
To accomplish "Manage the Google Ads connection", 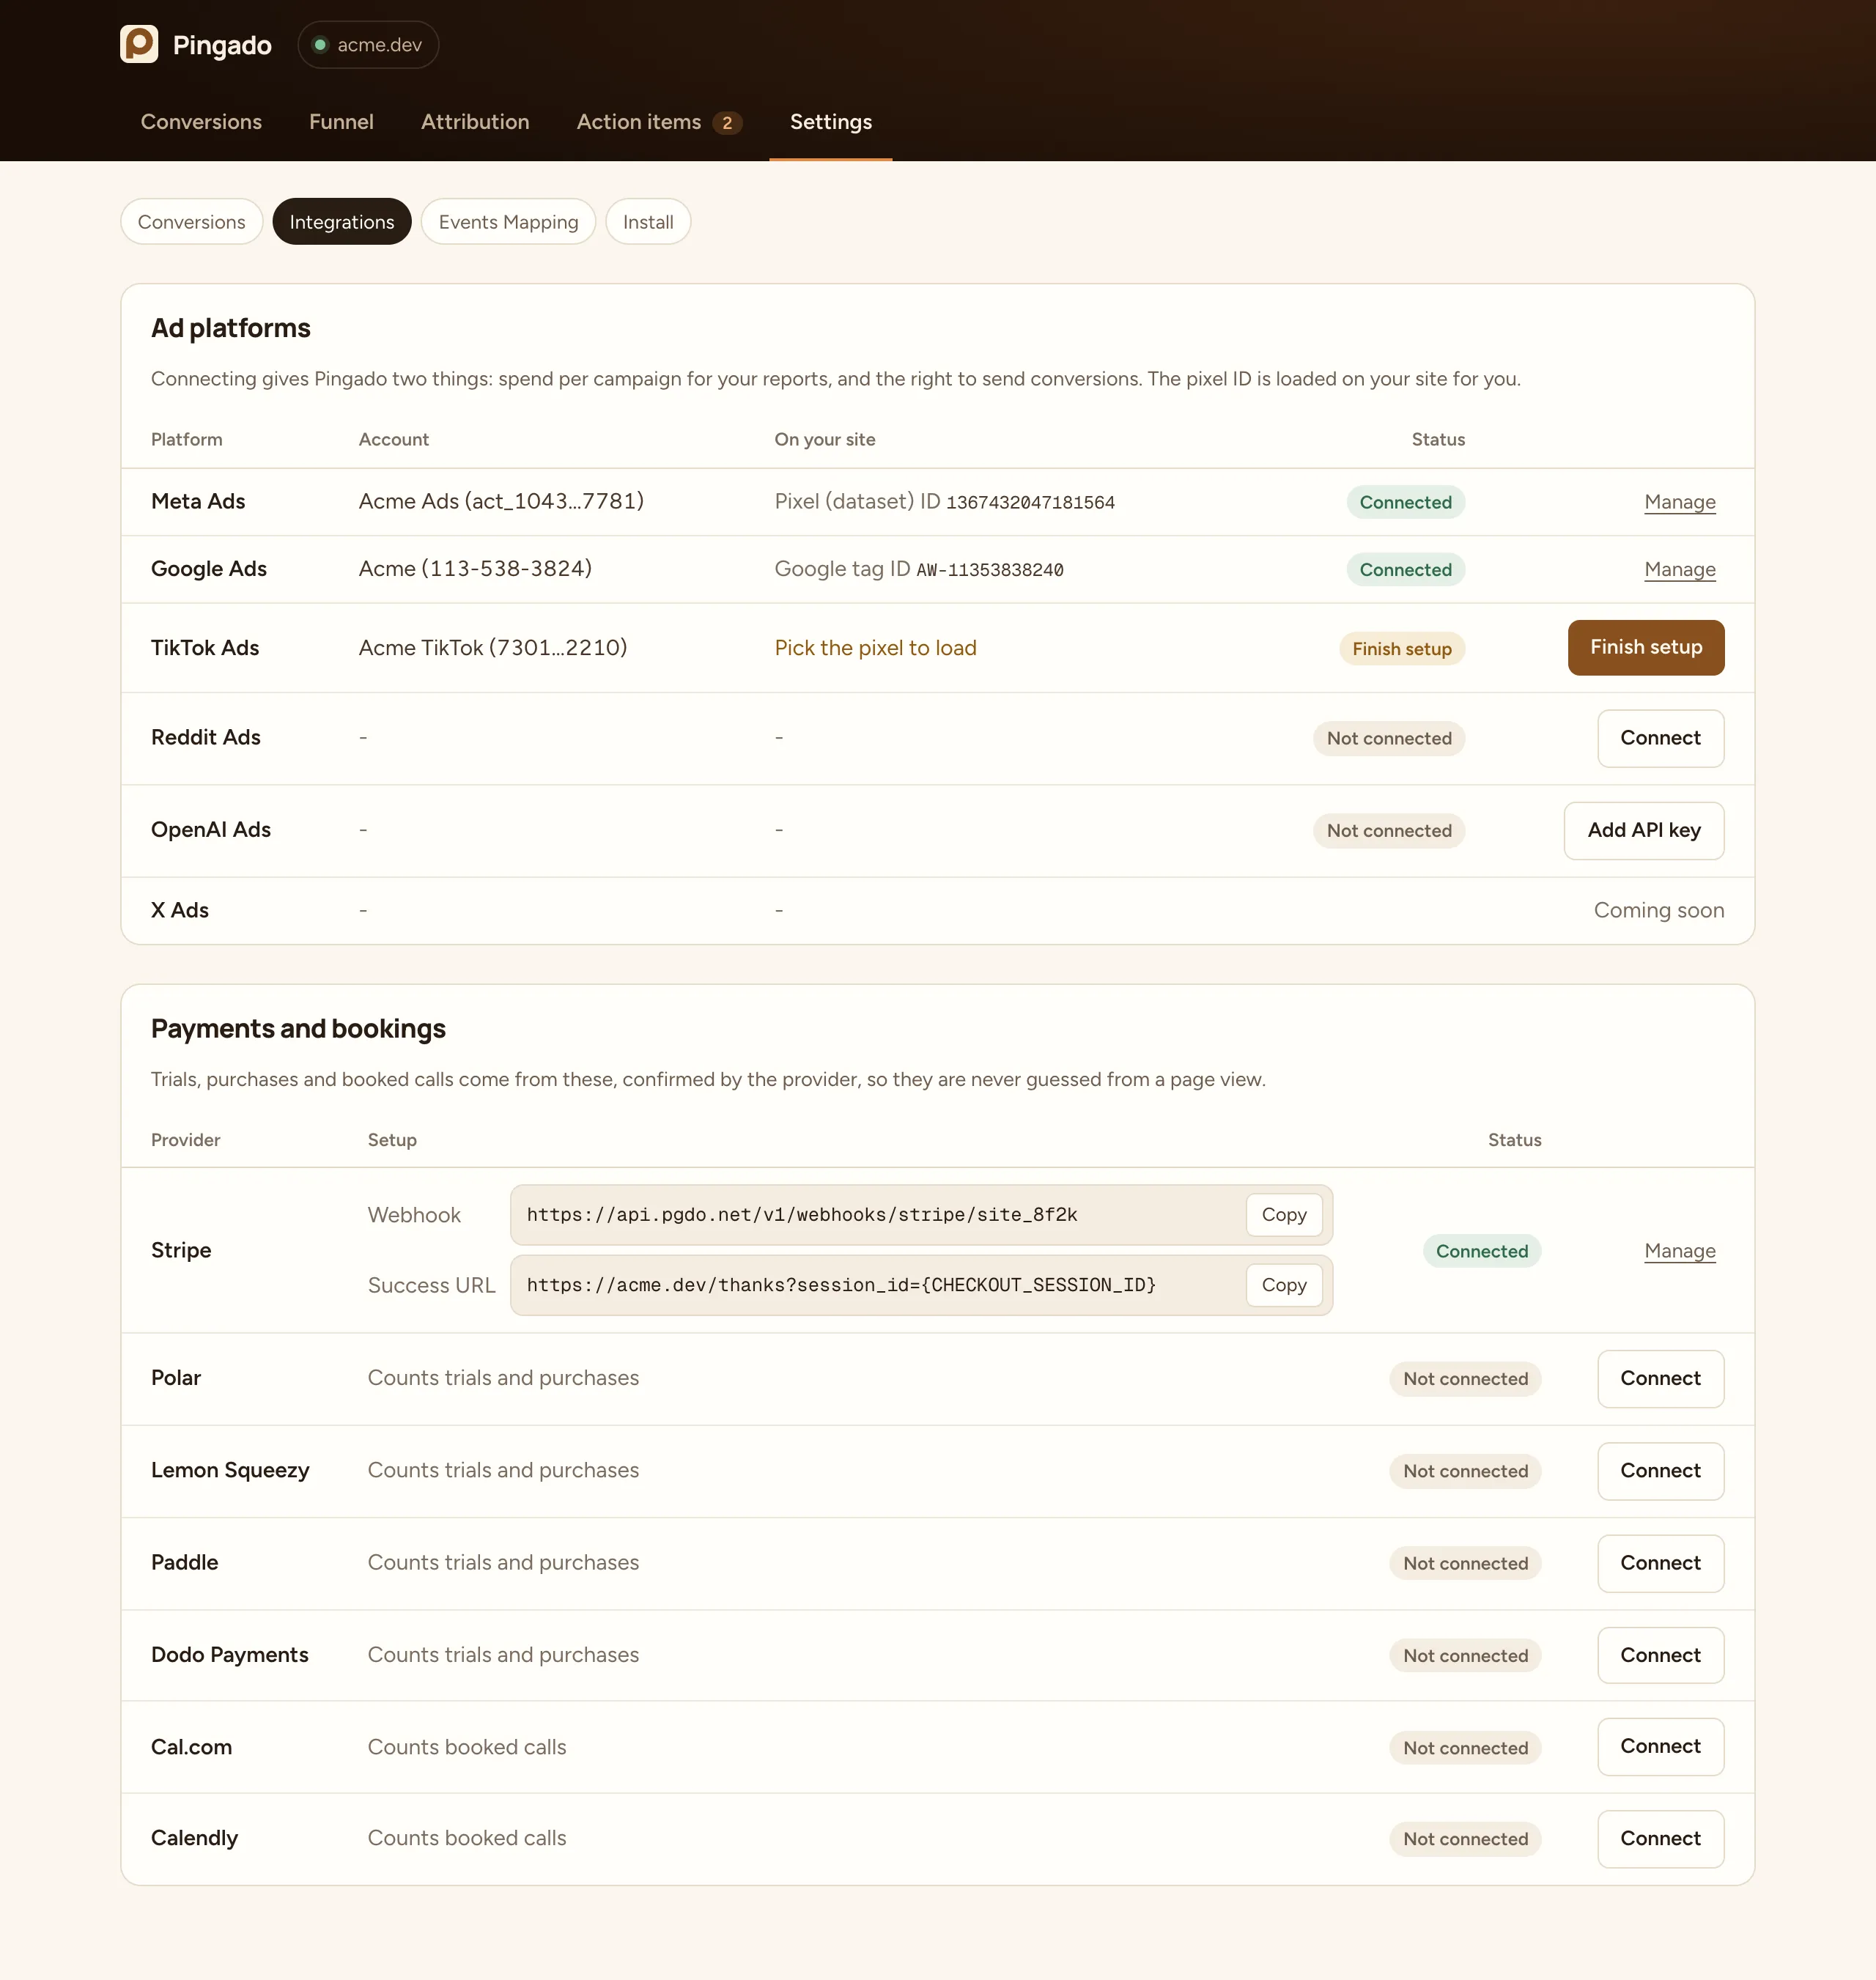I will click(x=1680, y=569).
